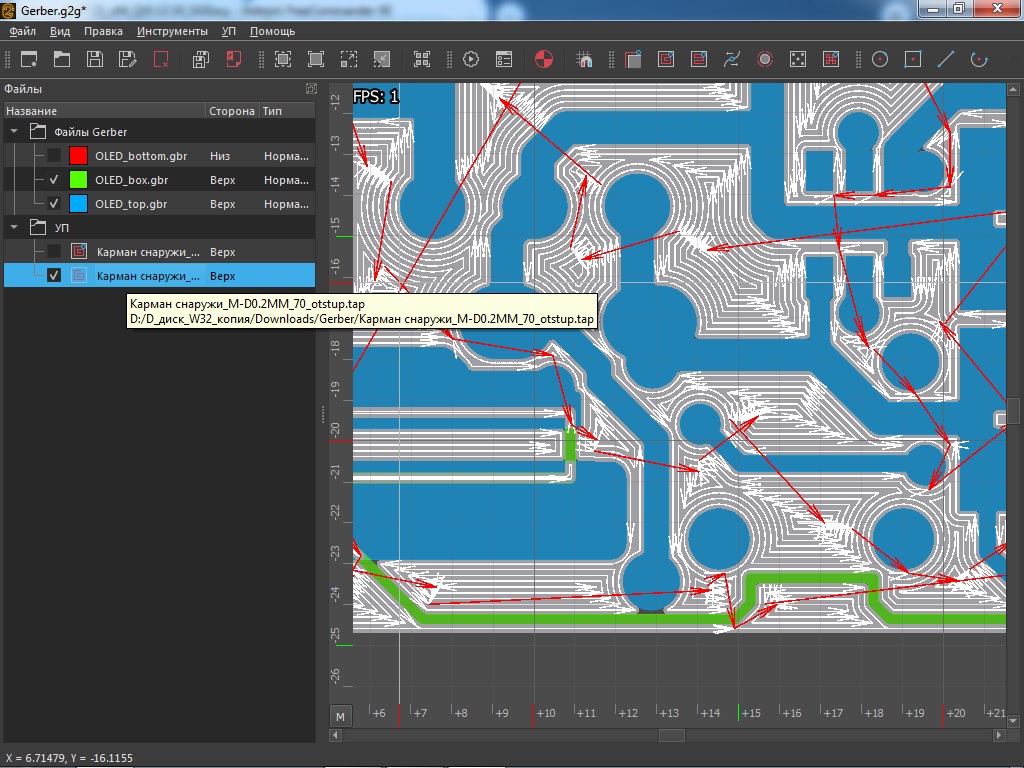1024x768 pixels.
Task: Click the Сторона column header
Action: click(231, 111)
